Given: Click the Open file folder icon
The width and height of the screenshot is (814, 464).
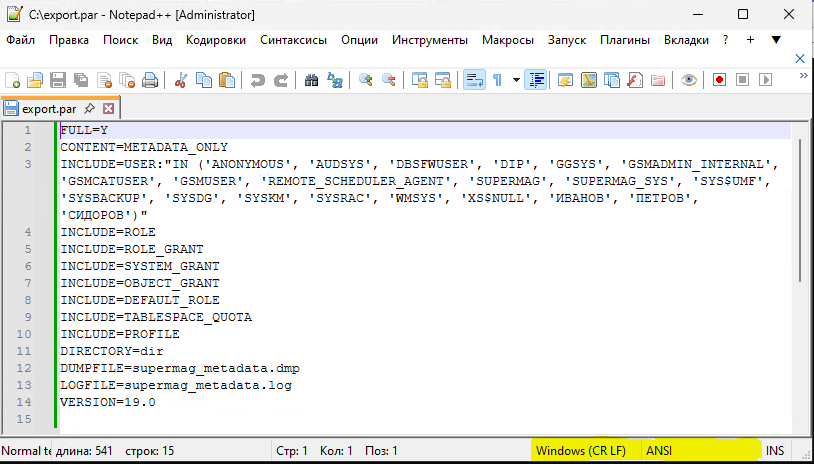Looking at the screenshot, I should [x=35, y=80].
